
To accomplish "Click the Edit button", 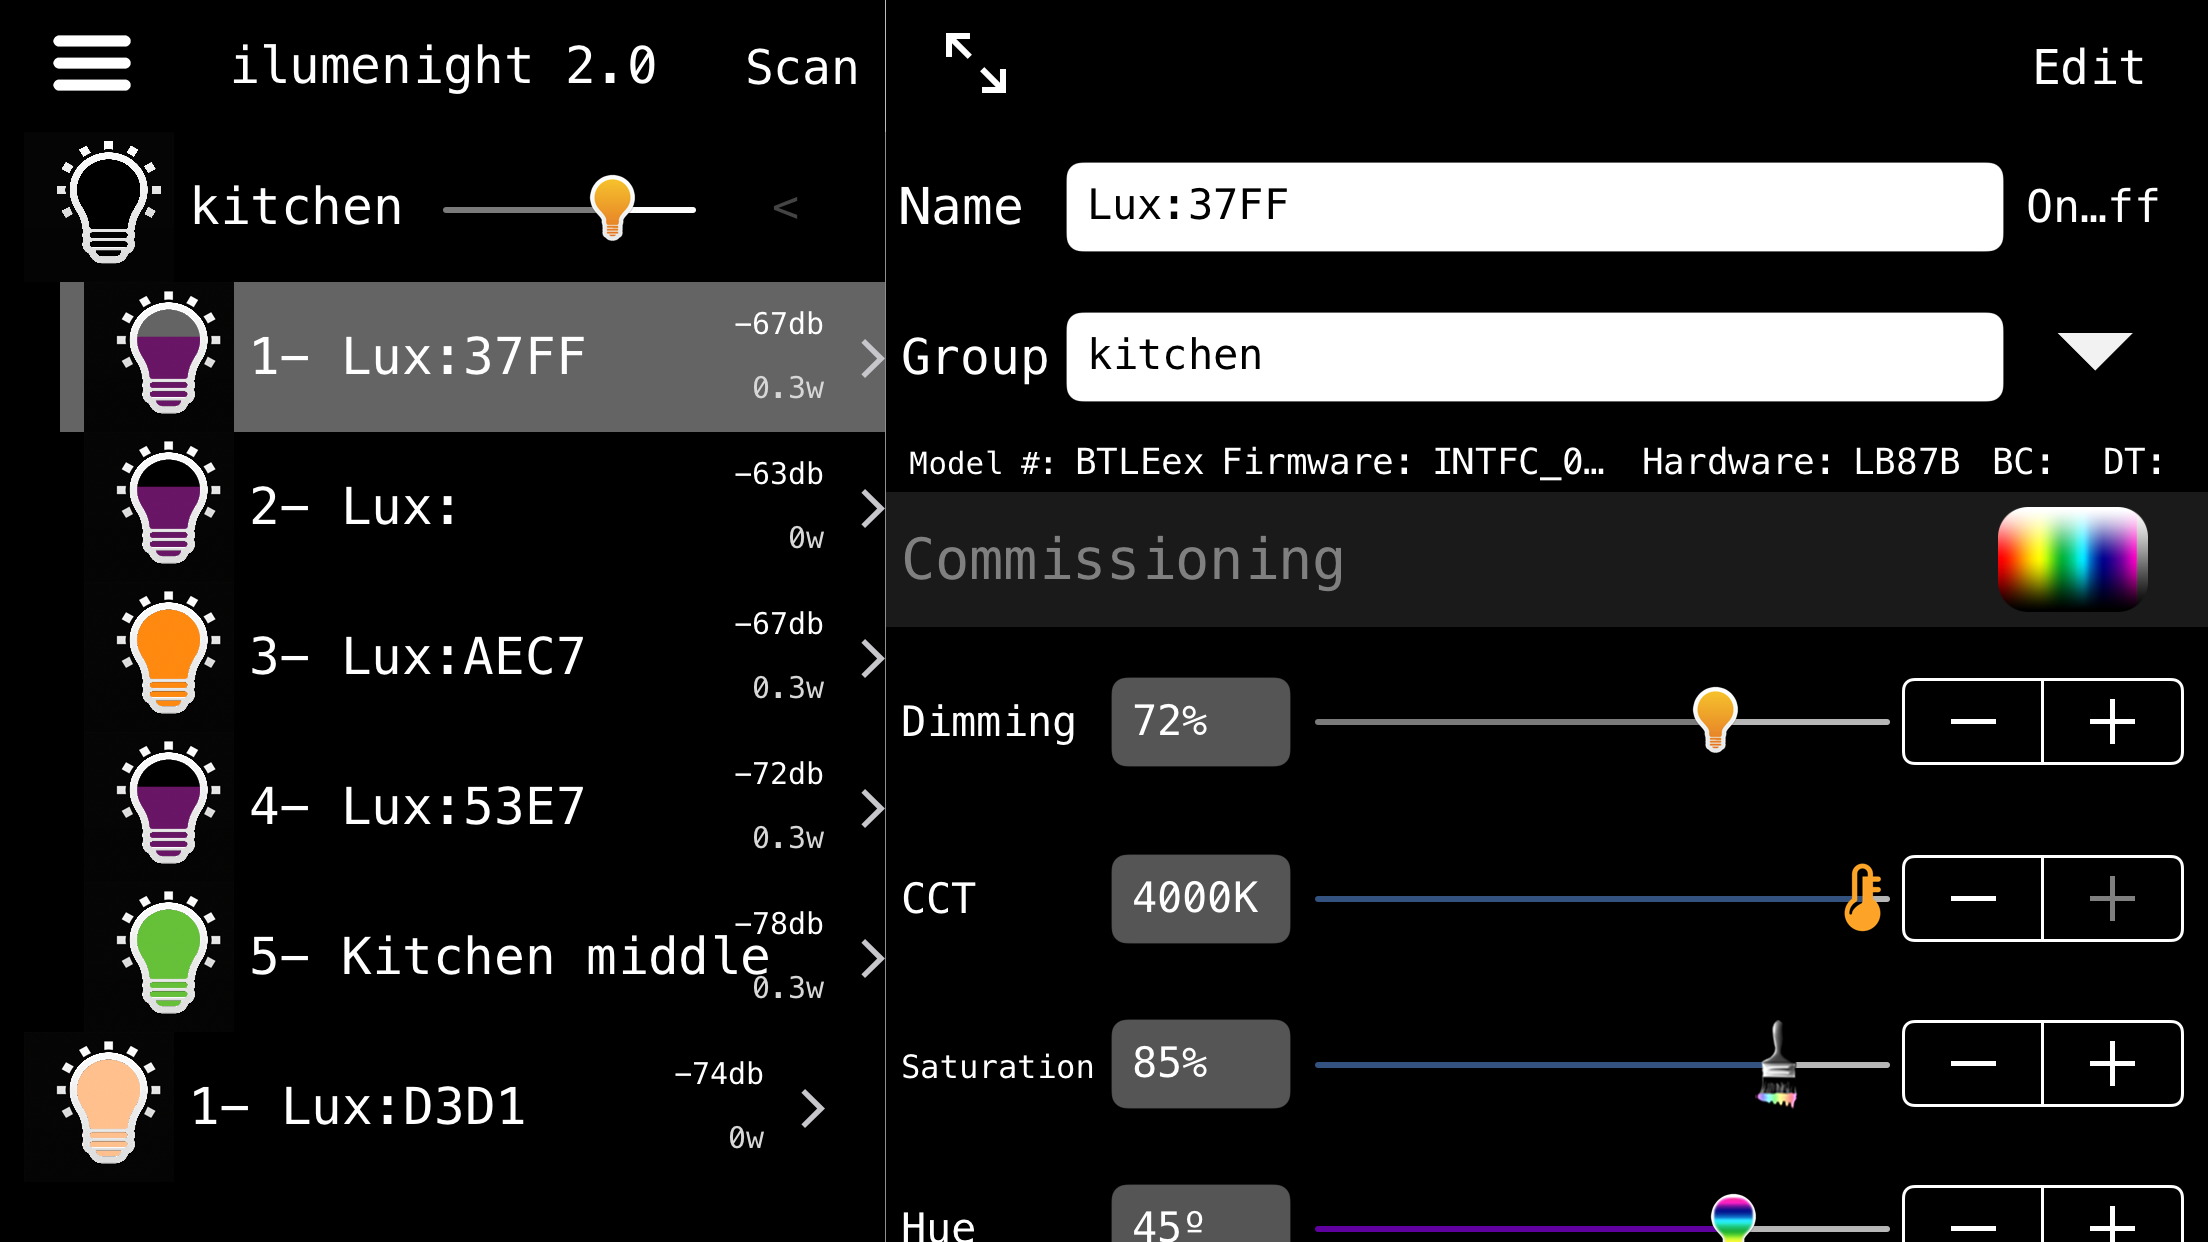I will [2089, 68].
